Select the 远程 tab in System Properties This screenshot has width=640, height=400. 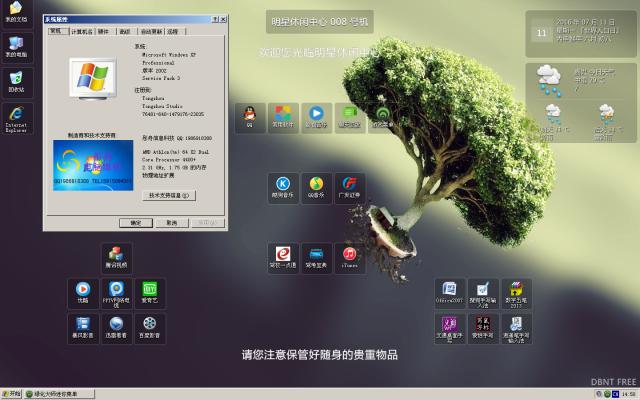(172, 32)
